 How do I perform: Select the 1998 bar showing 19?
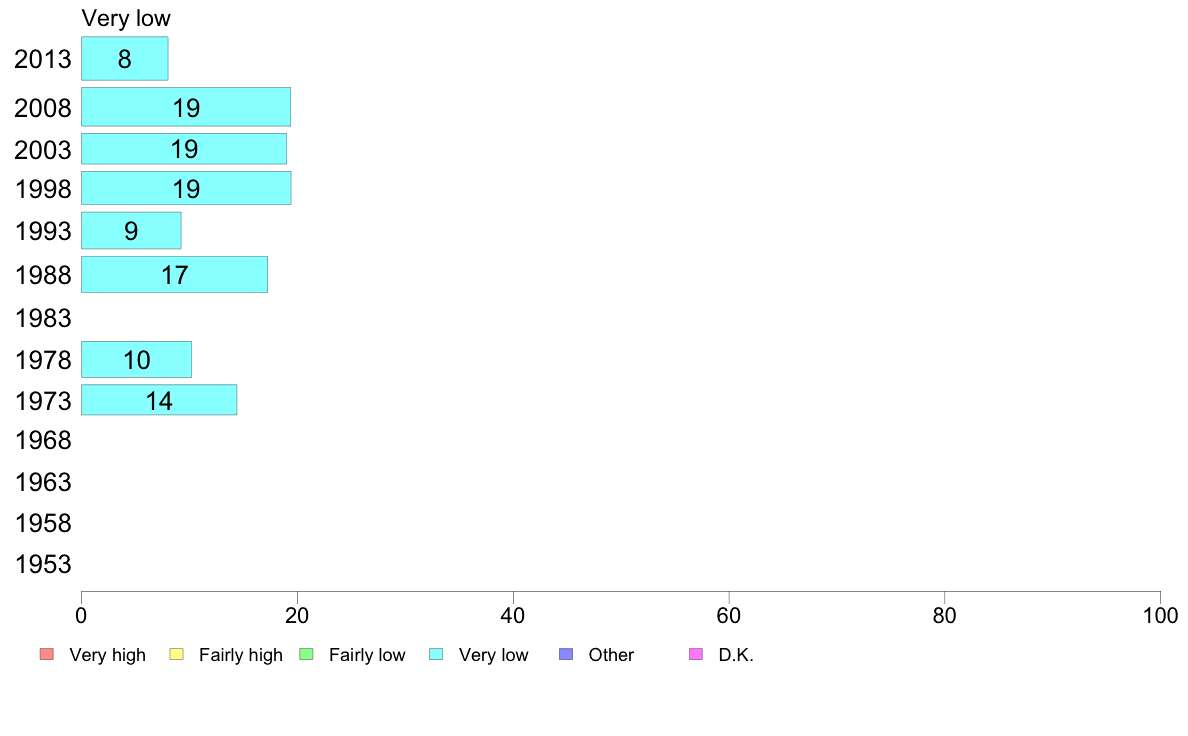[x=186, y=188]
